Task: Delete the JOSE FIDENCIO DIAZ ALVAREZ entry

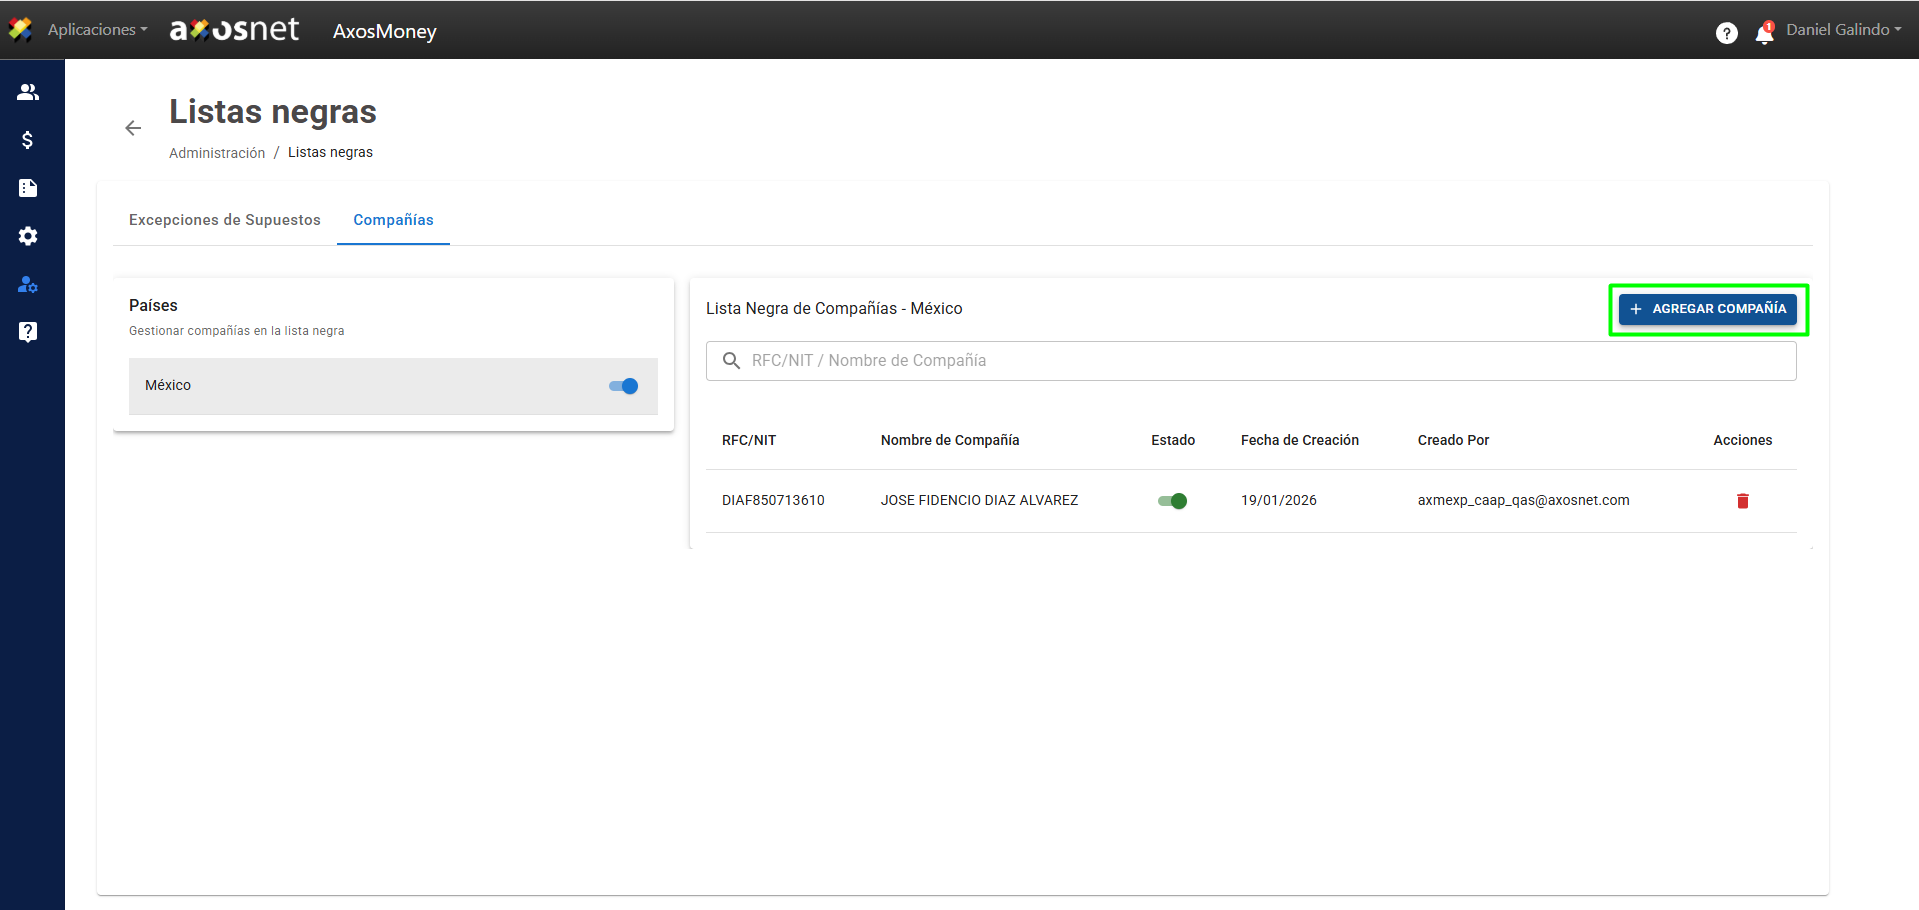Action: [1742, 501]
